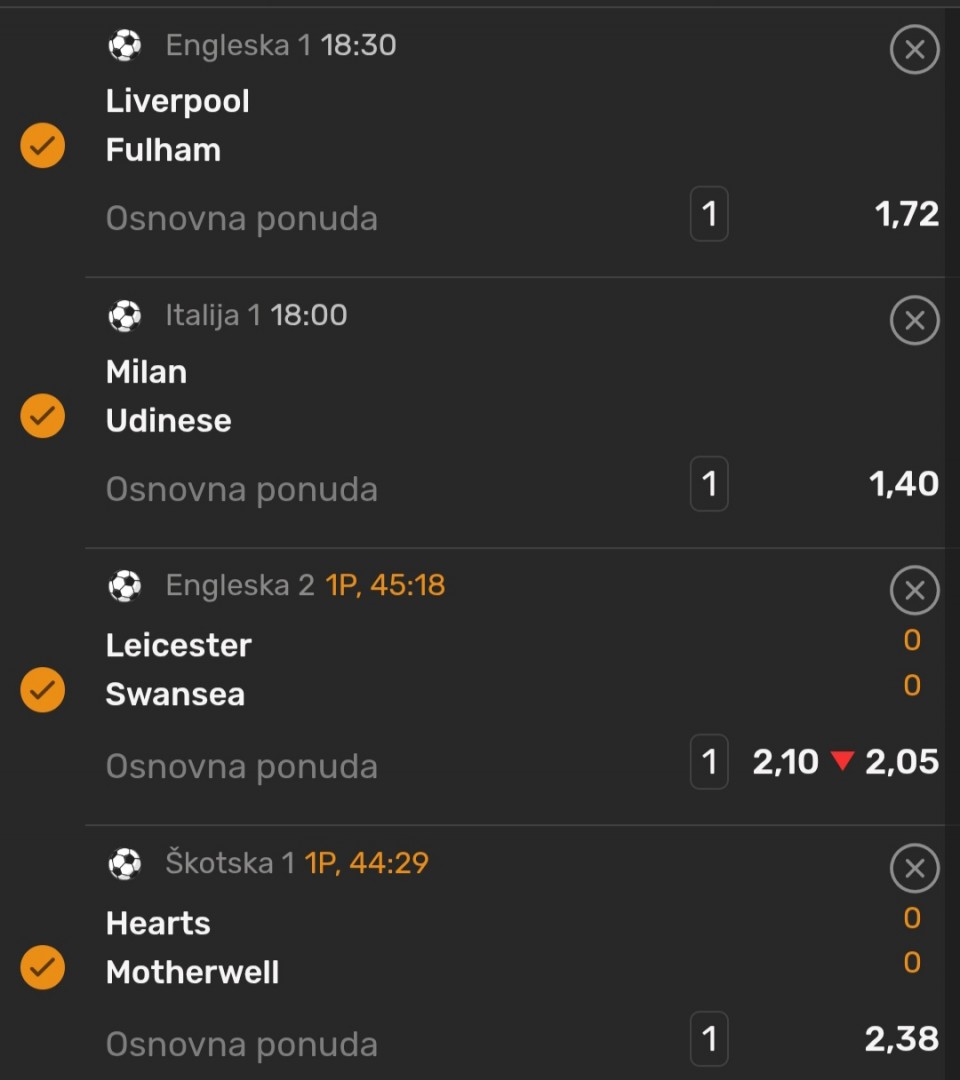
Task: Click the tip 1 box for Leicester match
Action: tap(709, 762)
